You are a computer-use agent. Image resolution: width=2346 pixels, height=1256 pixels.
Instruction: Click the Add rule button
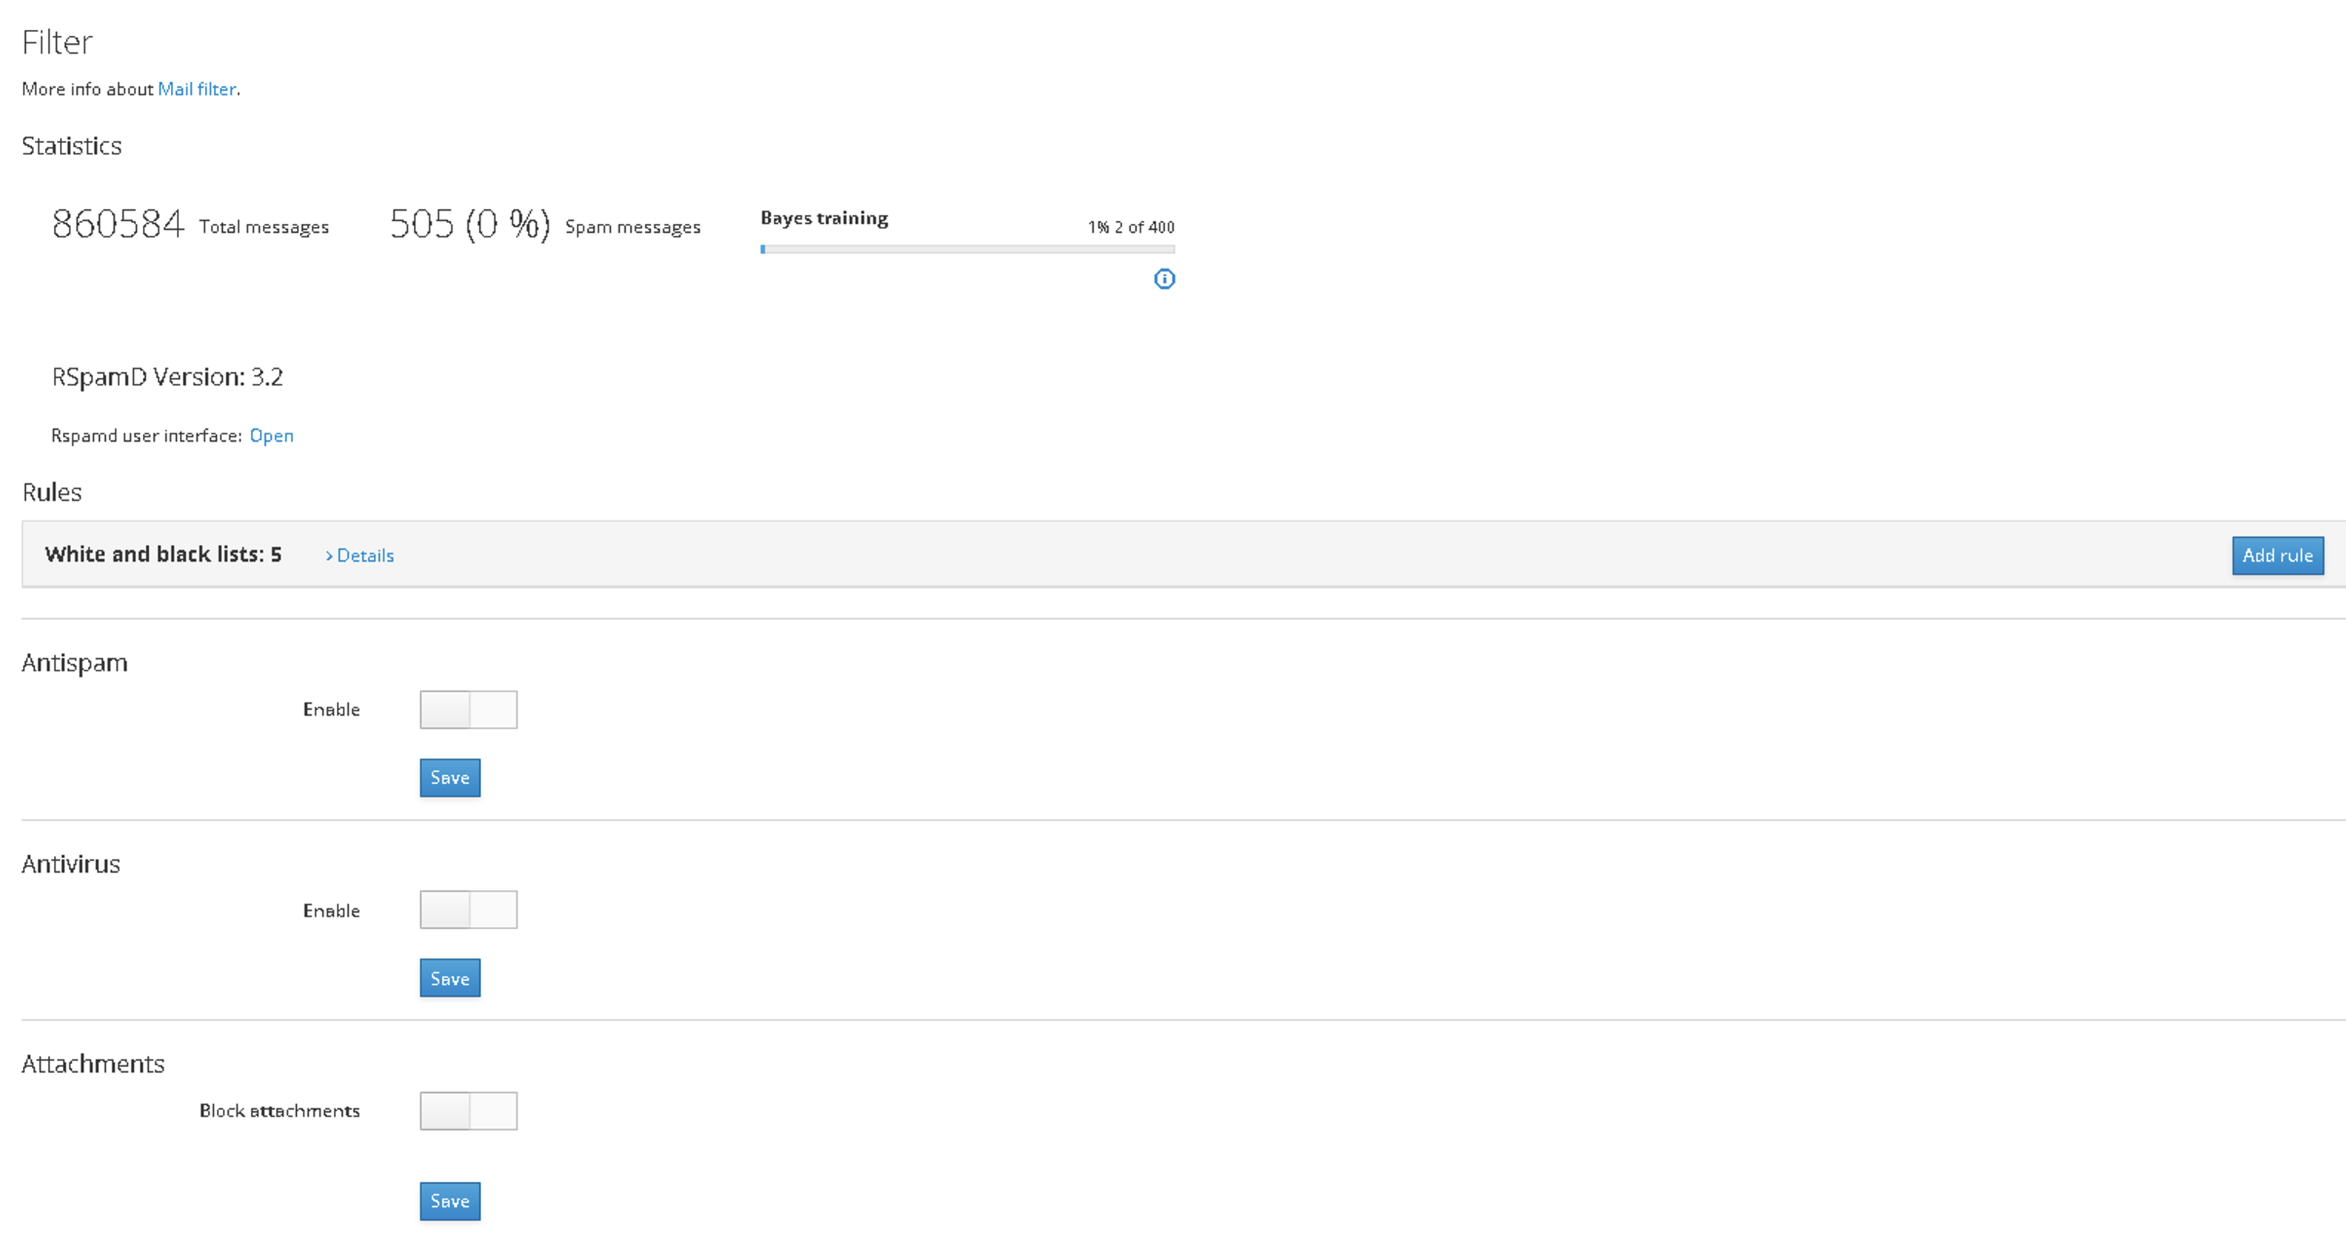(2277, 555)
